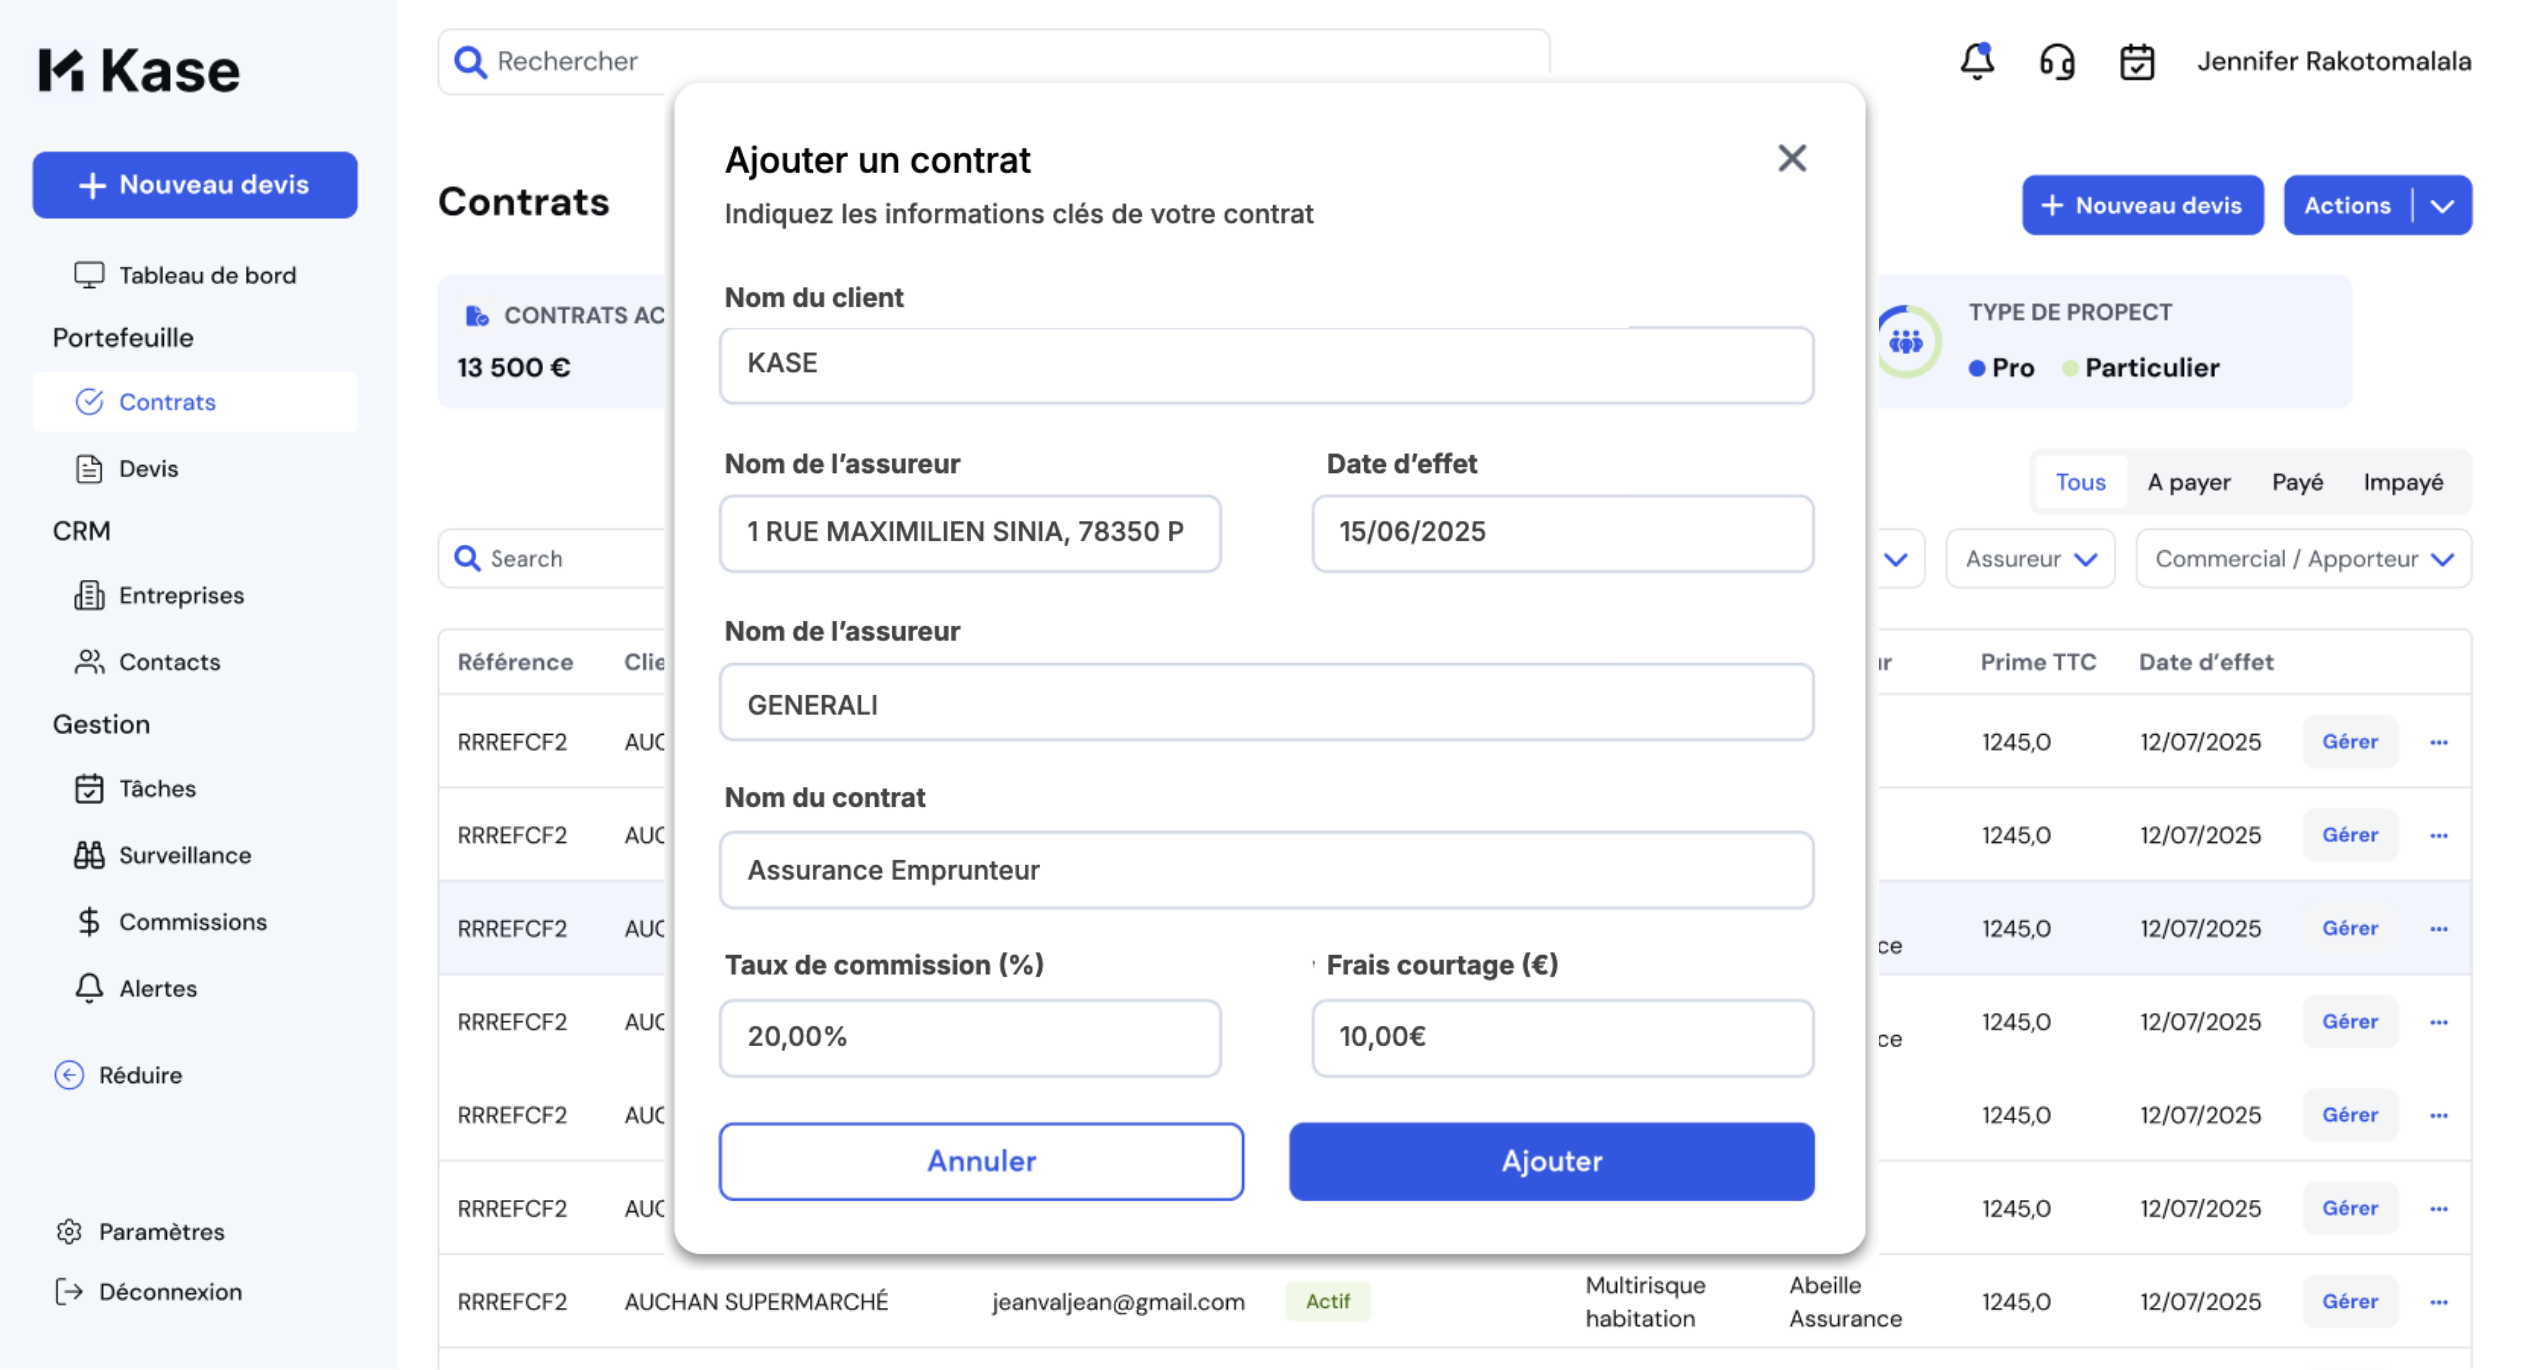Click the Réduire collapse arrow icon
The image size is (2522, 1370).
pos(69,1075)
